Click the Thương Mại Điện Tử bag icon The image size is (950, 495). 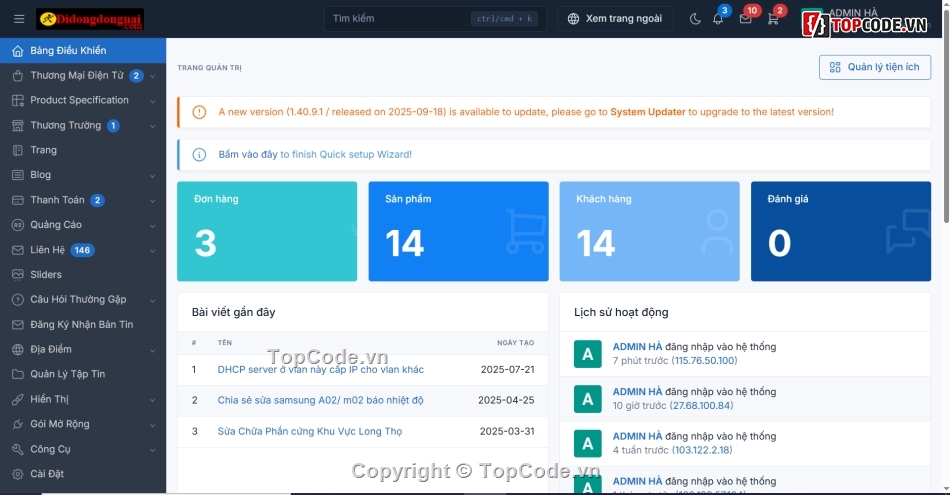click(18, 76)
